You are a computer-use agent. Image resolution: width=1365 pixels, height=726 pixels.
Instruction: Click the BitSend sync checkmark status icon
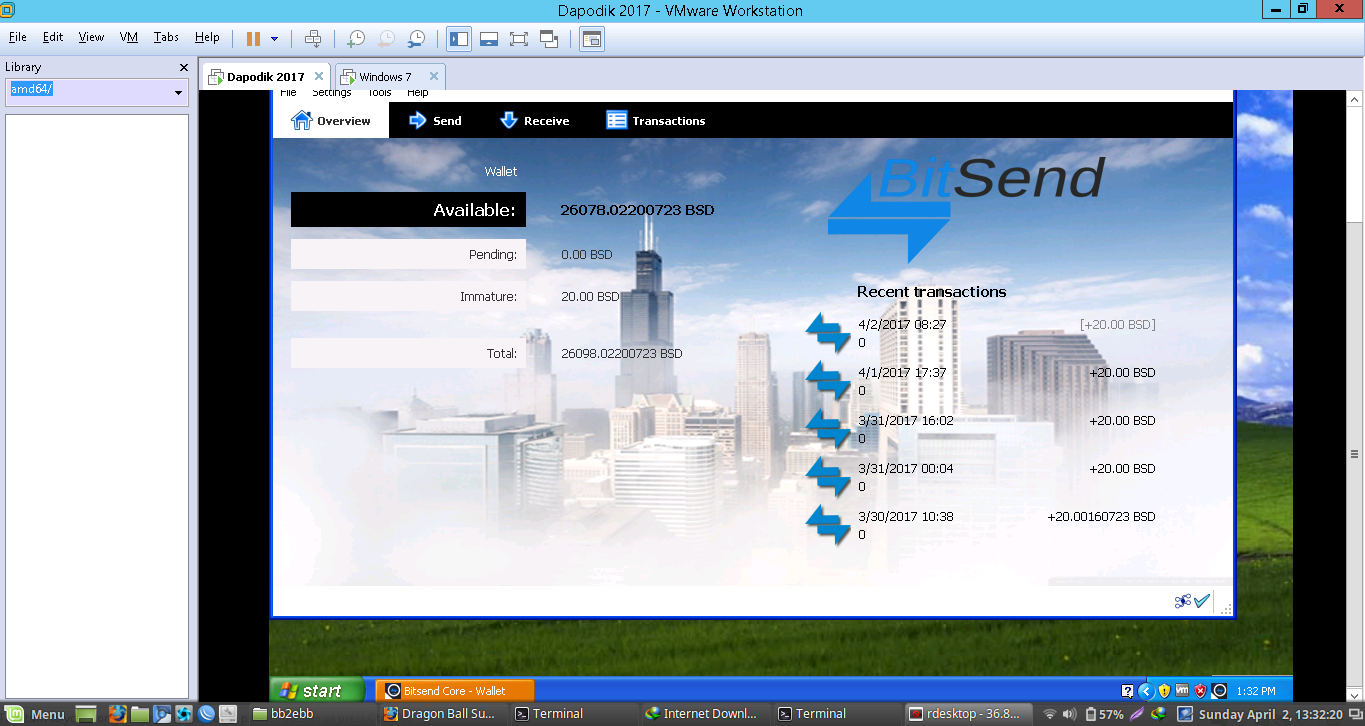(1202, 601)
